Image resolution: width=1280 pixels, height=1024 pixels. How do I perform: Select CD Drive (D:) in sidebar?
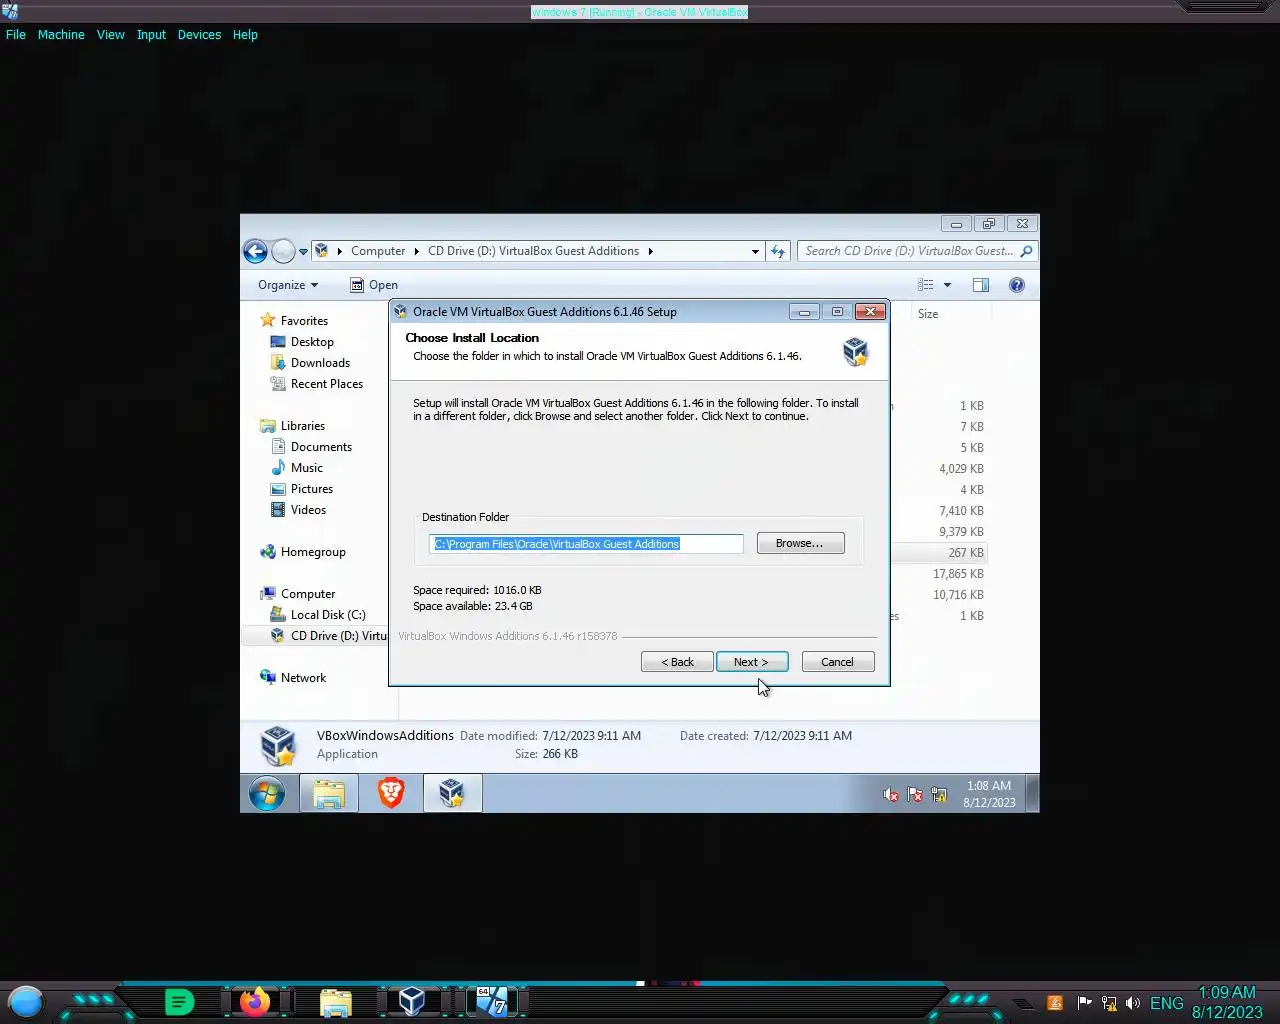click(x=330, y=636)
